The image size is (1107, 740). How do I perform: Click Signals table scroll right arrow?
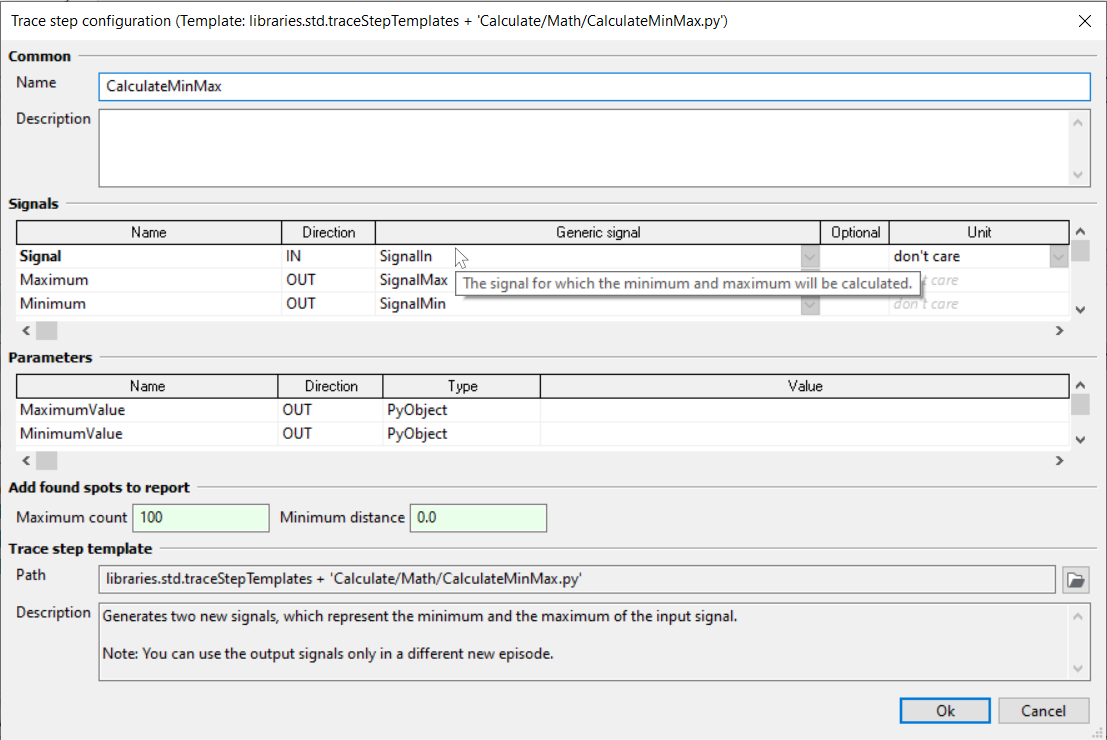coord(1059,330)
